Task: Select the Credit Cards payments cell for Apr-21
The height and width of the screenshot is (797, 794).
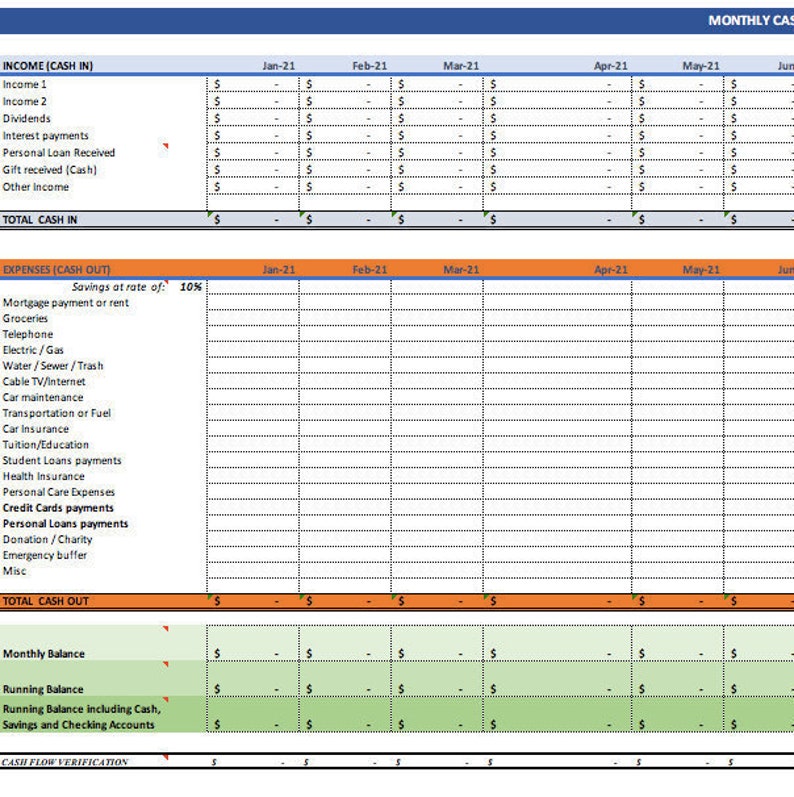Action: (557, 507)
